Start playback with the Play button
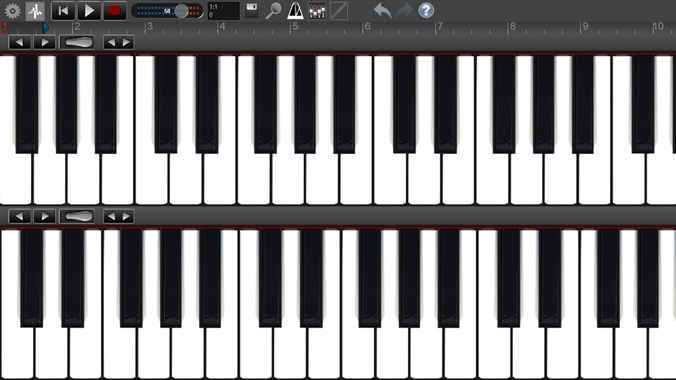The image size is (676, 380). point(89,11)
